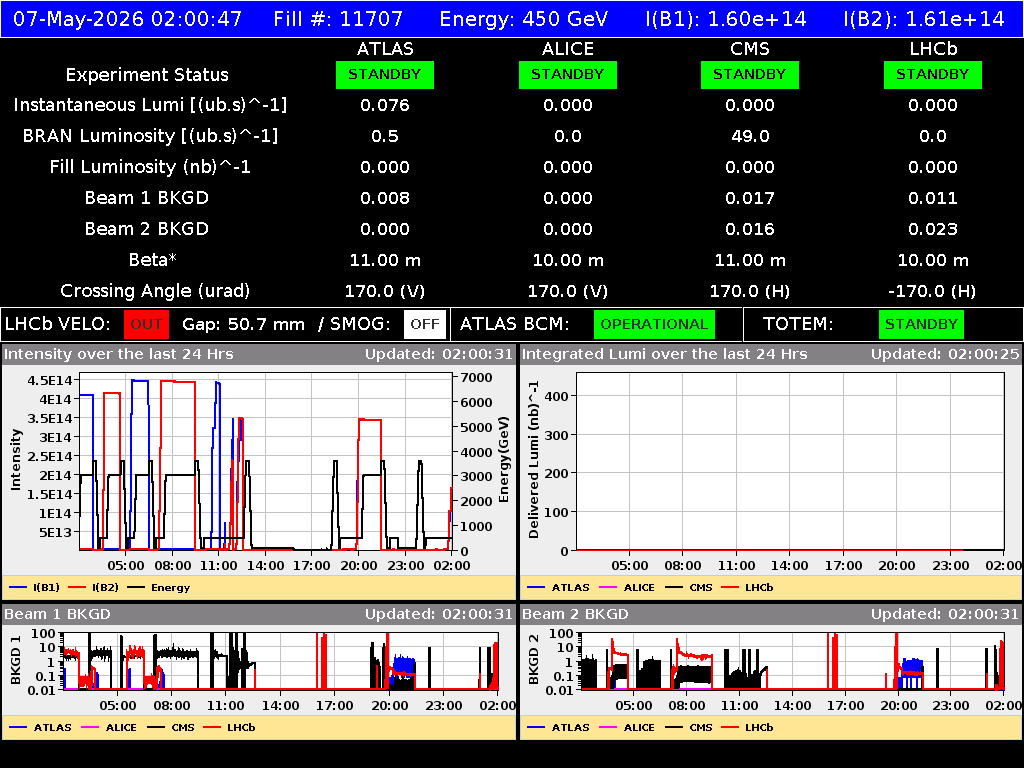Click CMS crossing angle 170.0 (H)
Image resolution: width=1024 pixels, height=768 pixels.
[x=750, y=291]
